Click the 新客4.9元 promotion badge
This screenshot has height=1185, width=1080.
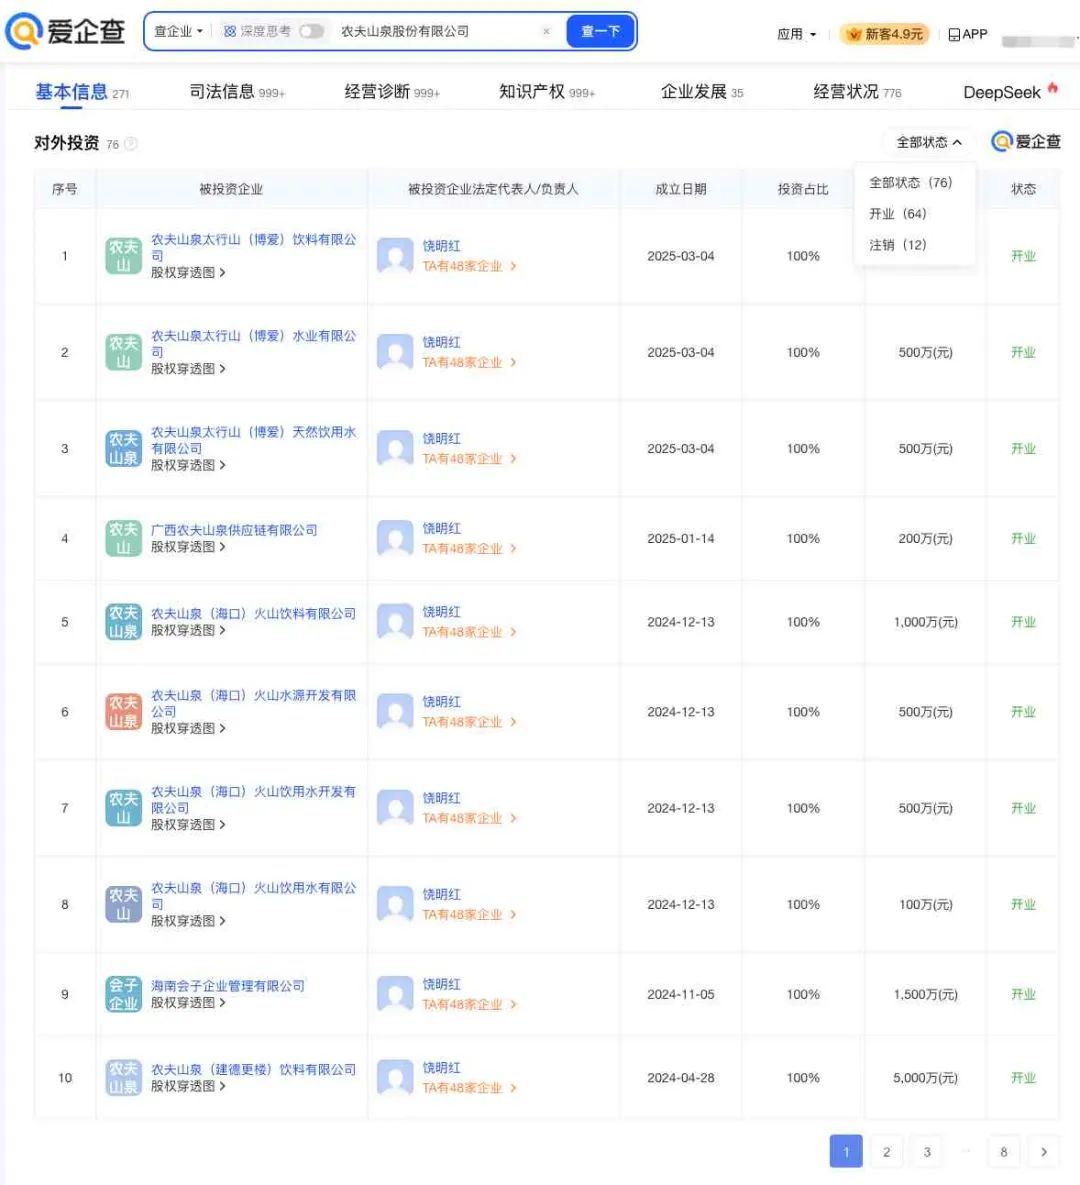coord(884,34)
